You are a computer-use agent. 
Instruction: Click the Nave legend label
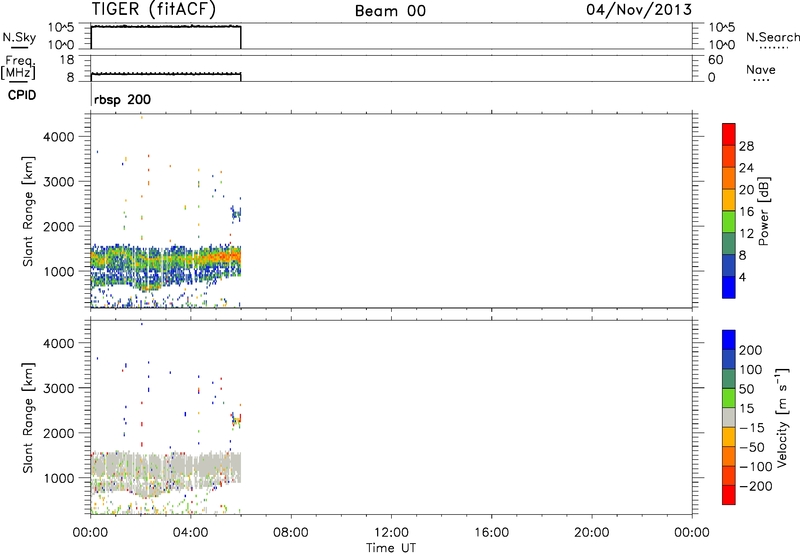(760, 69)
